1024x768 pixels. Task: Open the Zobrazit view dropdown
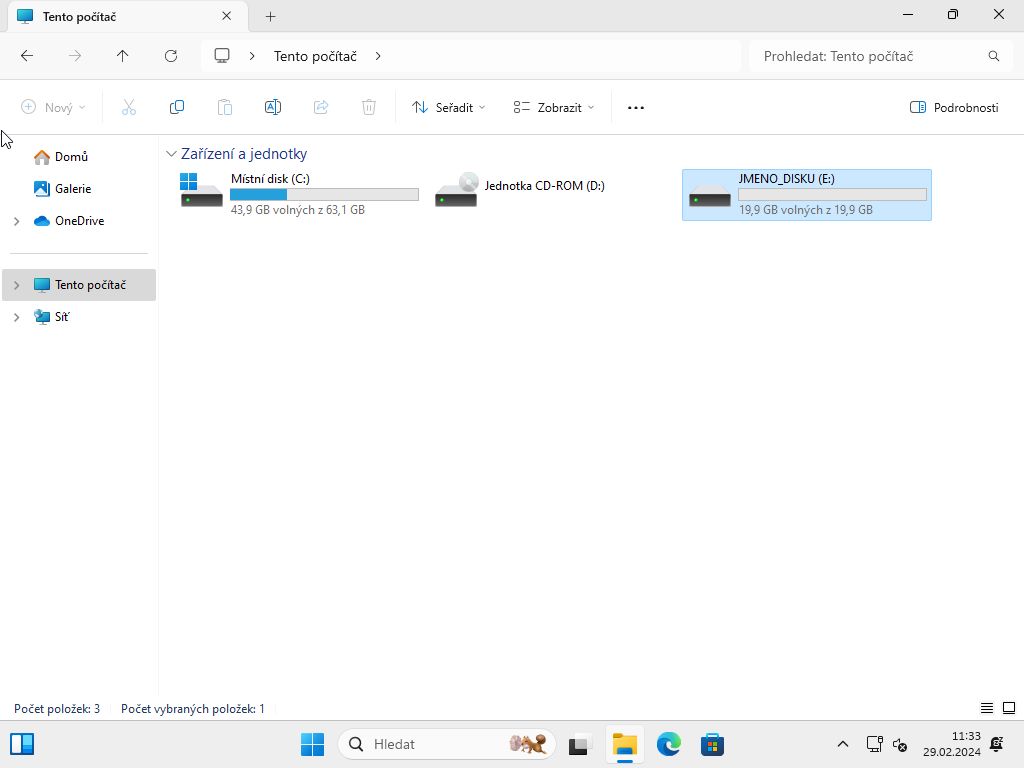553,107
